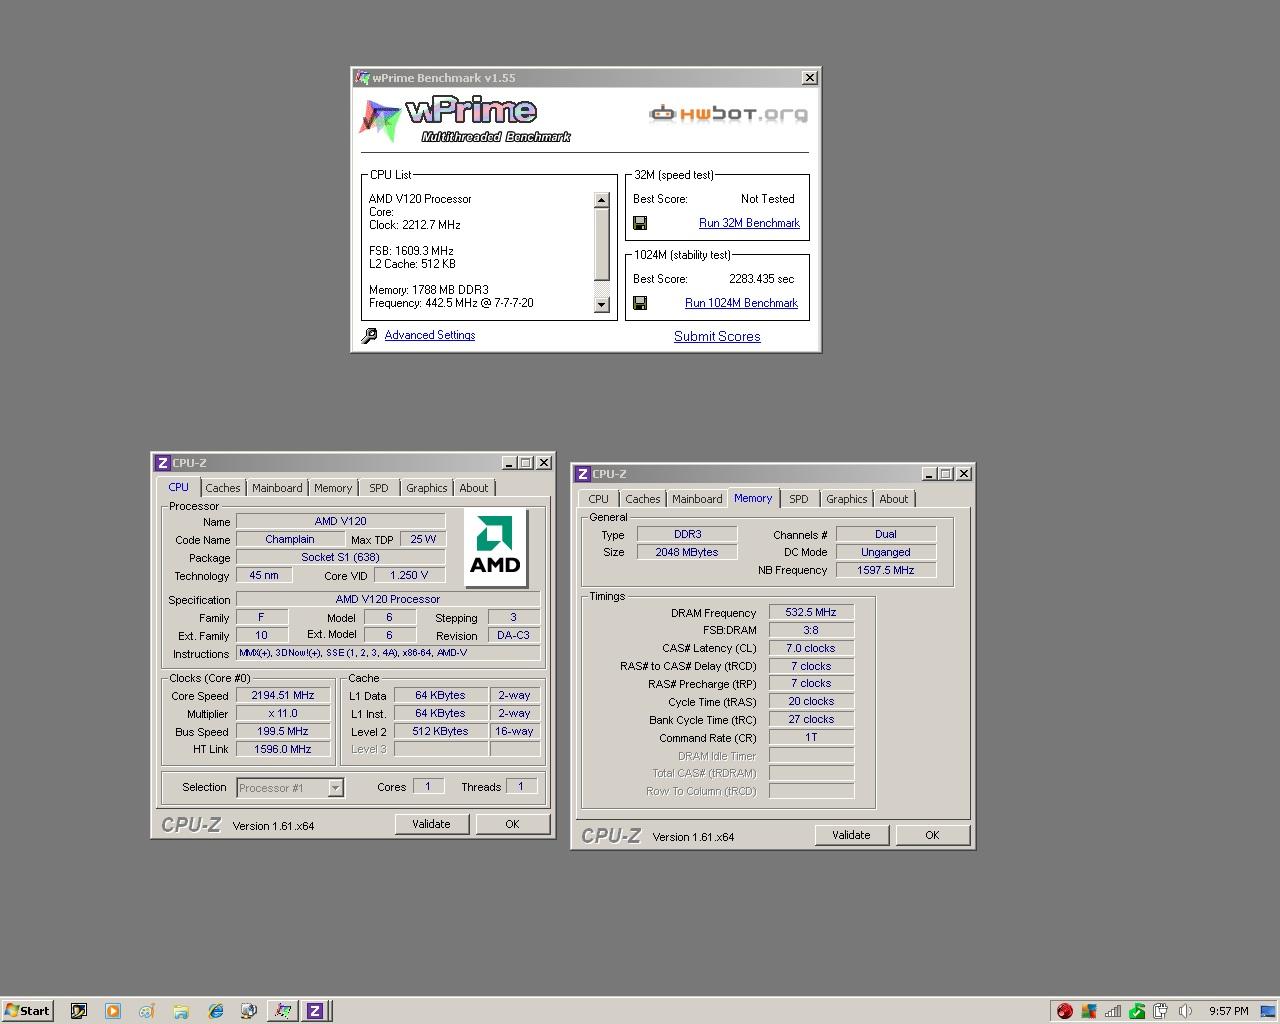
Task: Open the About tab in left CPU-Z
Action: coord(474,488)
